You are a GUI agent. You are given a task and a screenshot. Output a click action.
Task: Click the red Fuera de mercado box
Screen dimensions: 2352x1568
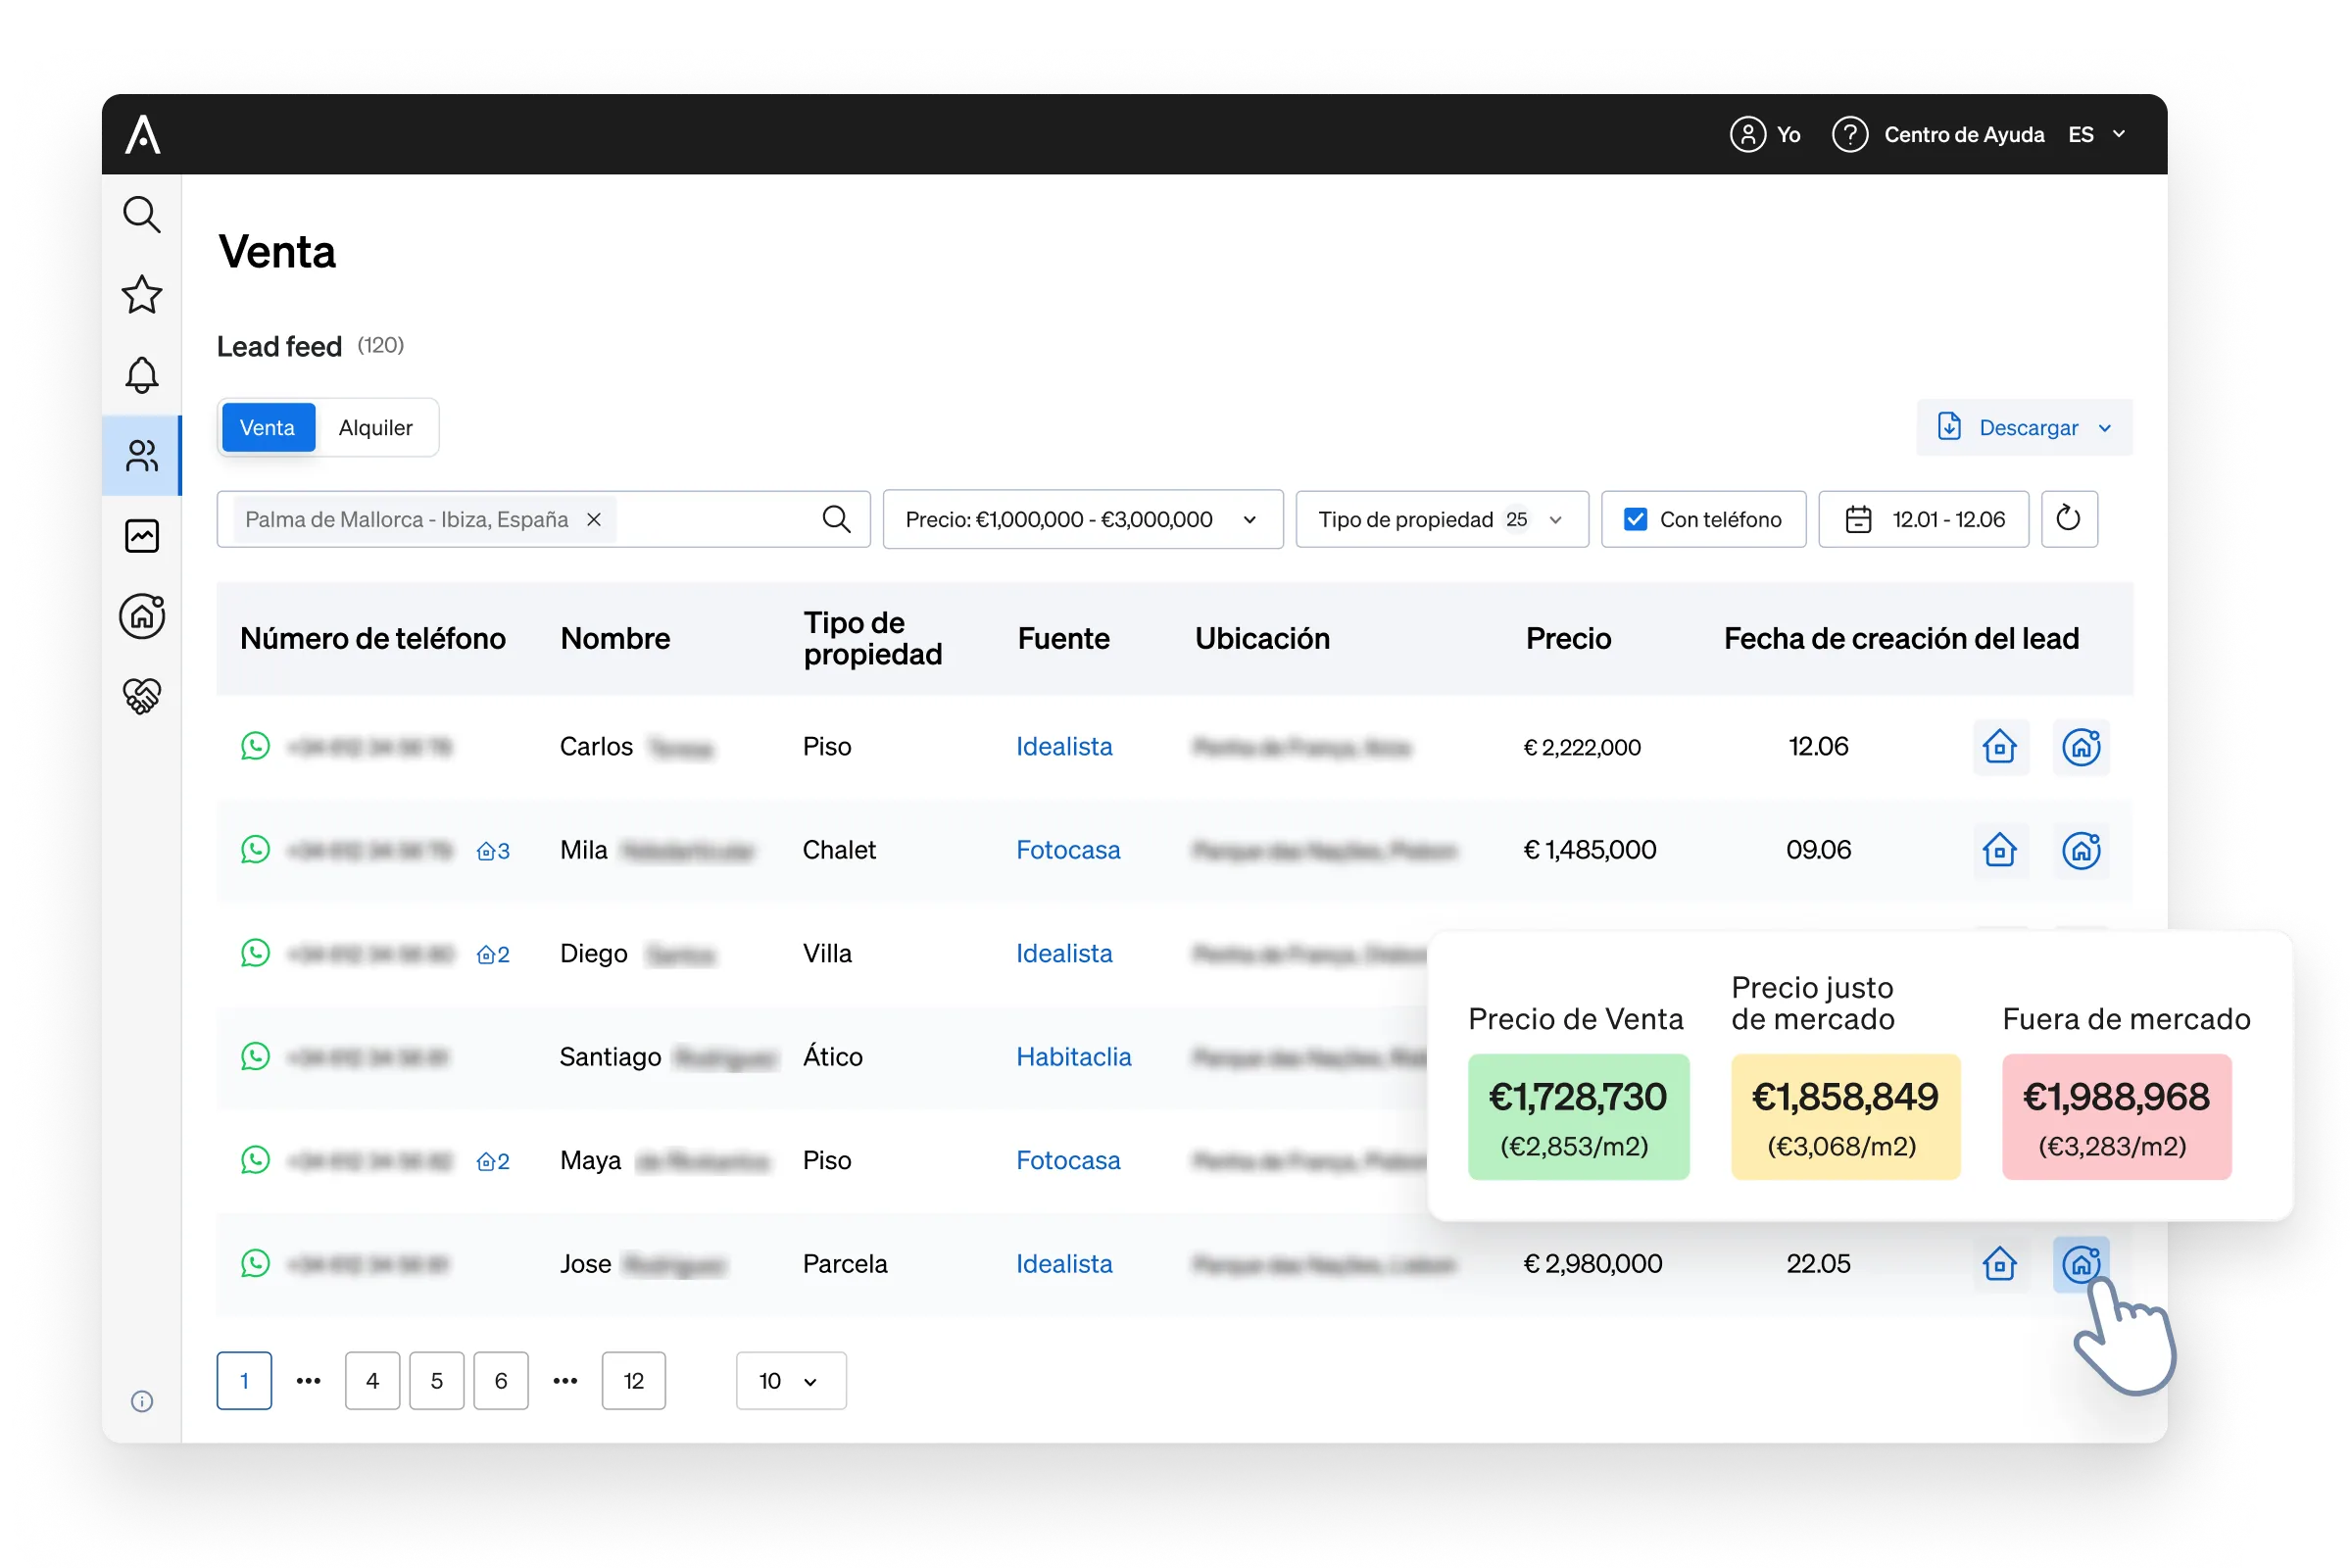coord(2116,1117)
